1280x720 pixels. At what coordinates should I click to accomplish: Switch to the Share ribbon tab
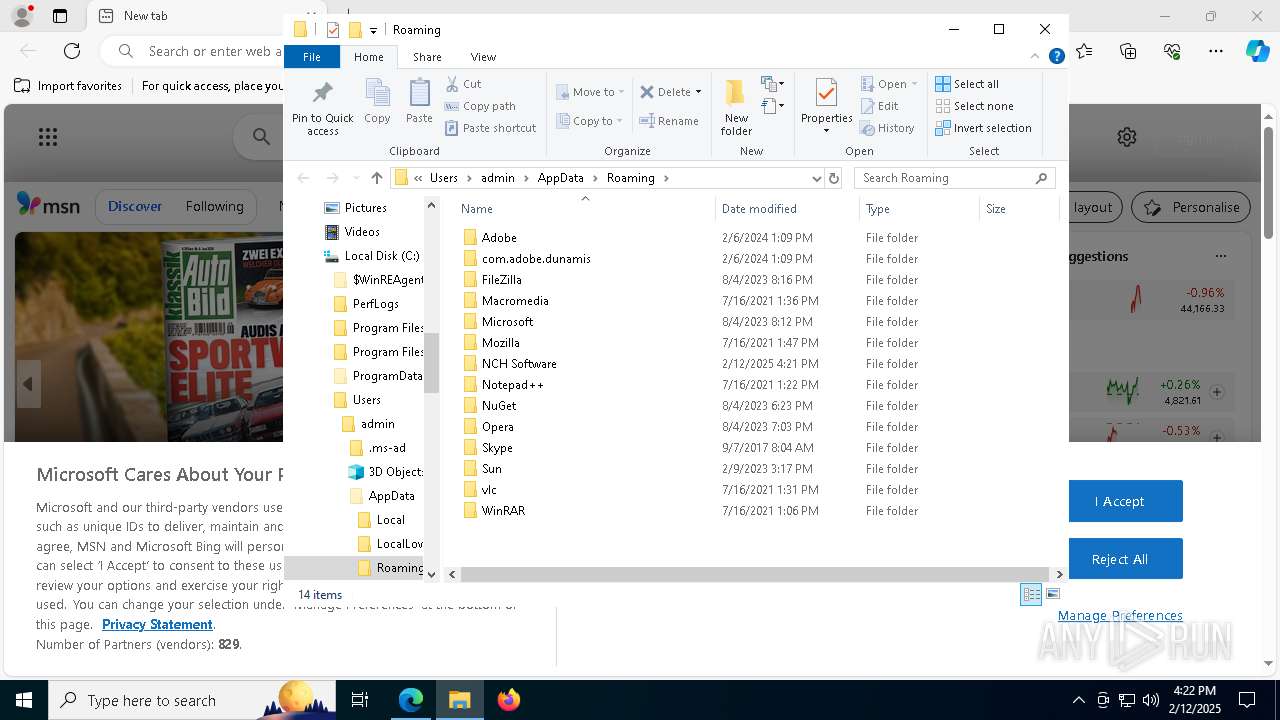(427, 57)
